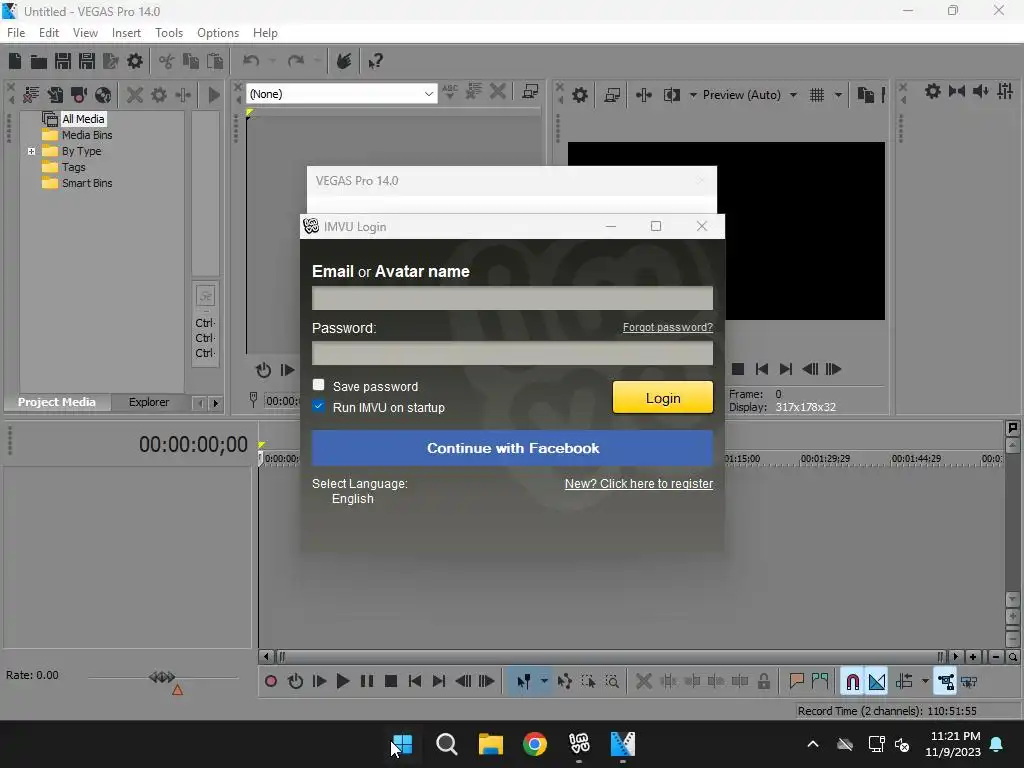
Task: Switch to the Explorer tab
Action: click(x=149, y=402)
